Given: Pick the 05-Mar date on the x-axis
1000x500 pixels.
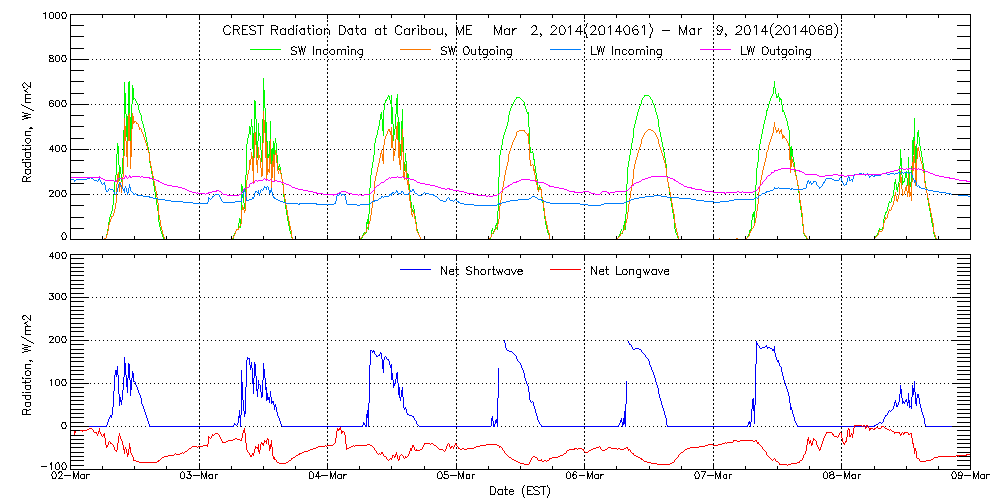Looking at the screenshot, I should [x=456, y=477].
